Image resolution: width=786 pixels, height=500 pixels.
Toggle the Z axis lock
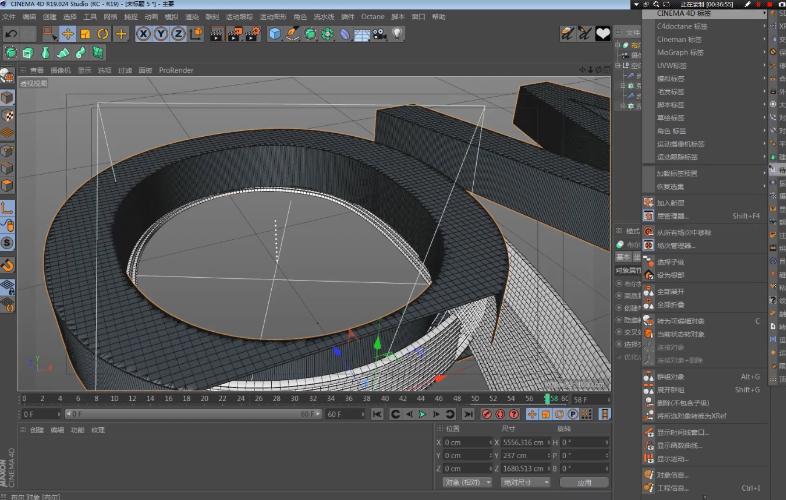[178, 33]
